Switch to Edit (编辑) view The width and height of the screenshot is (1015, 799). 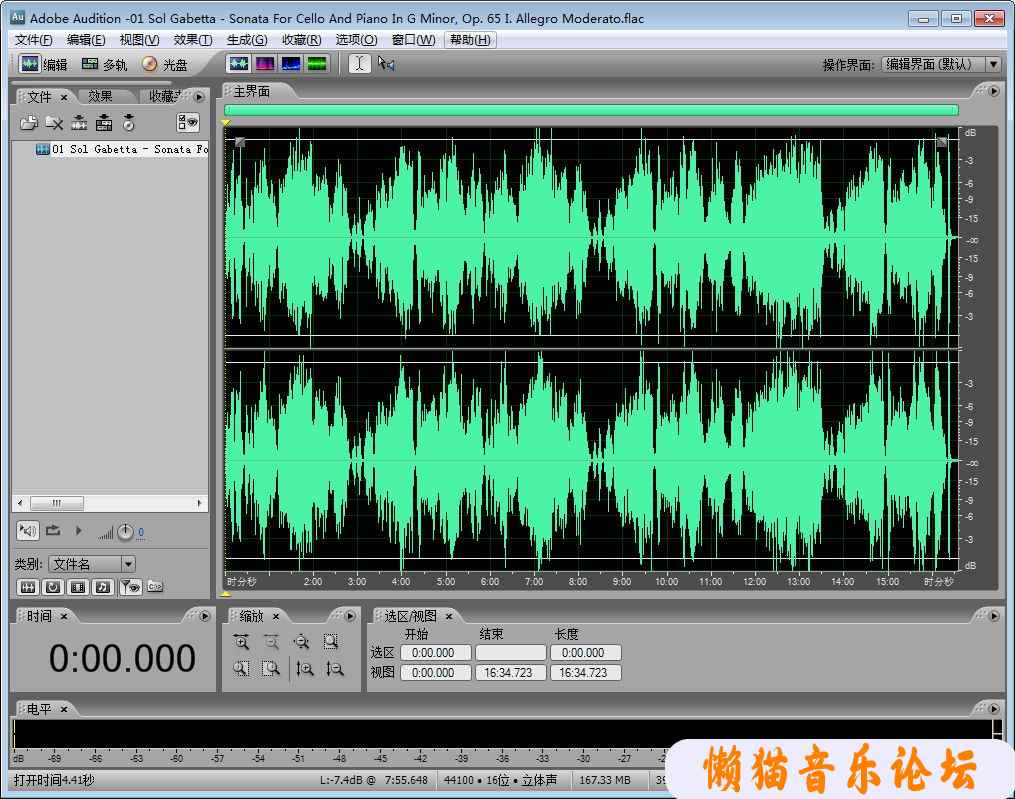pyautogui.click(x=43, y=64)
